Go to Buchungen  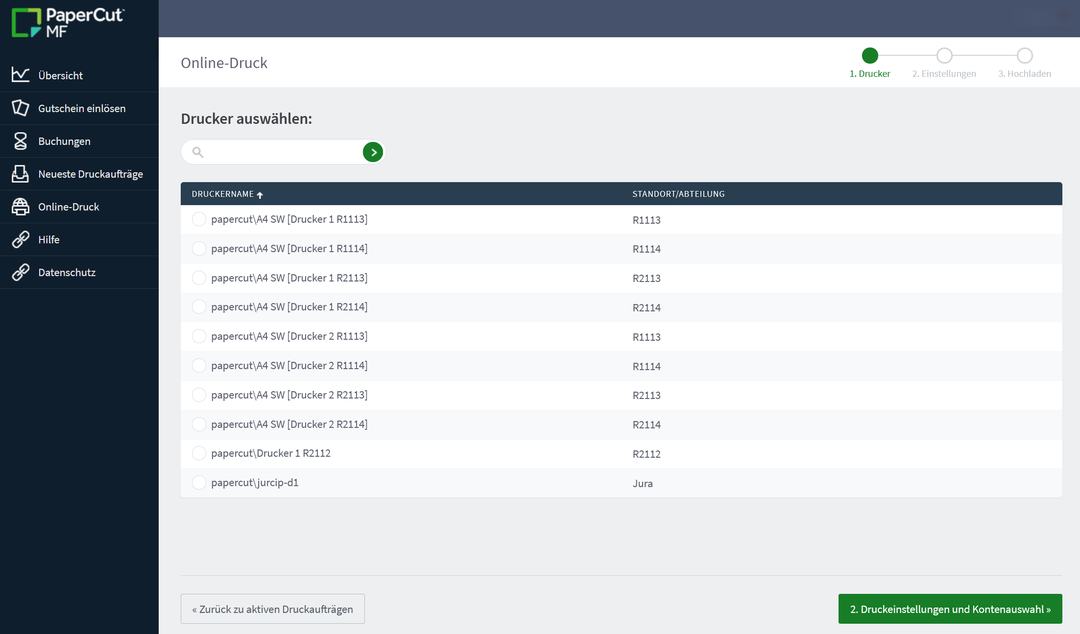tap(79, 141)
